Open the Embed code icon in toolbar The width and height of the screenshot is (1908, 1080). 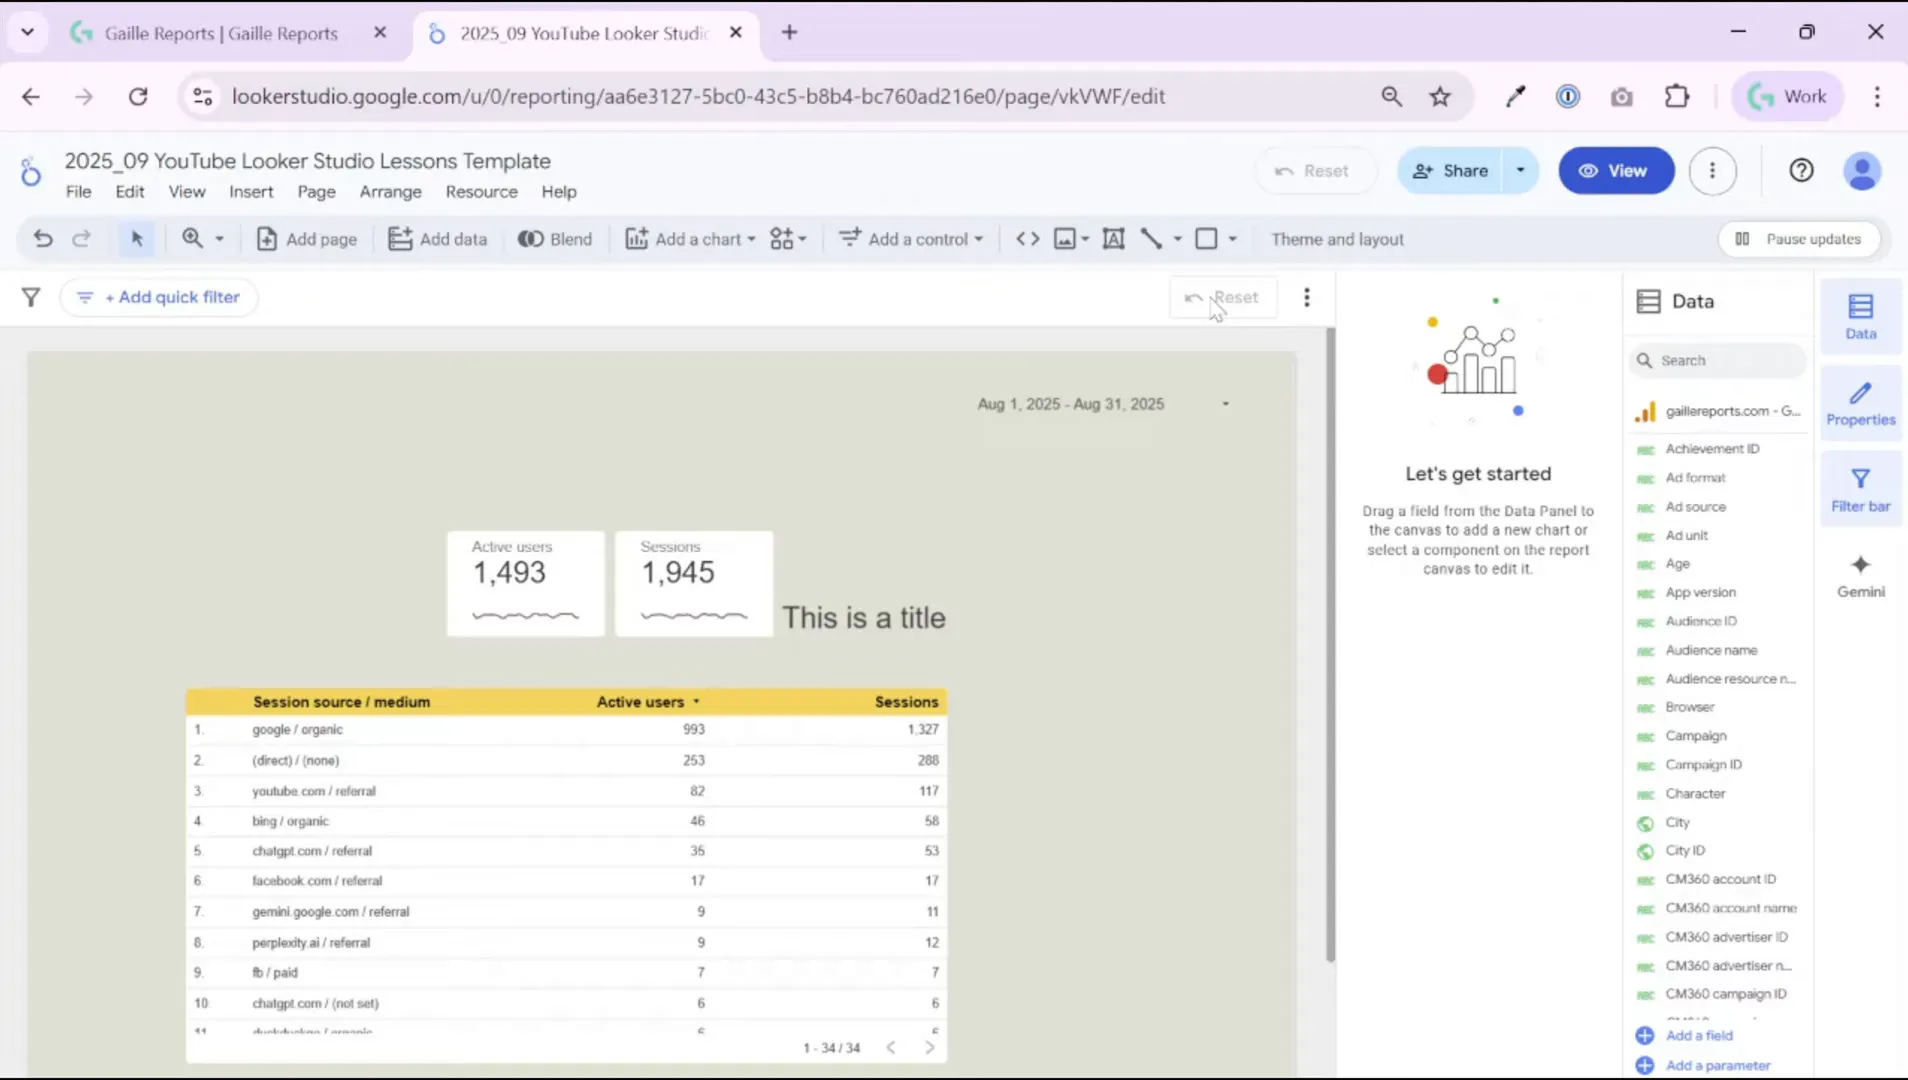1027,238
